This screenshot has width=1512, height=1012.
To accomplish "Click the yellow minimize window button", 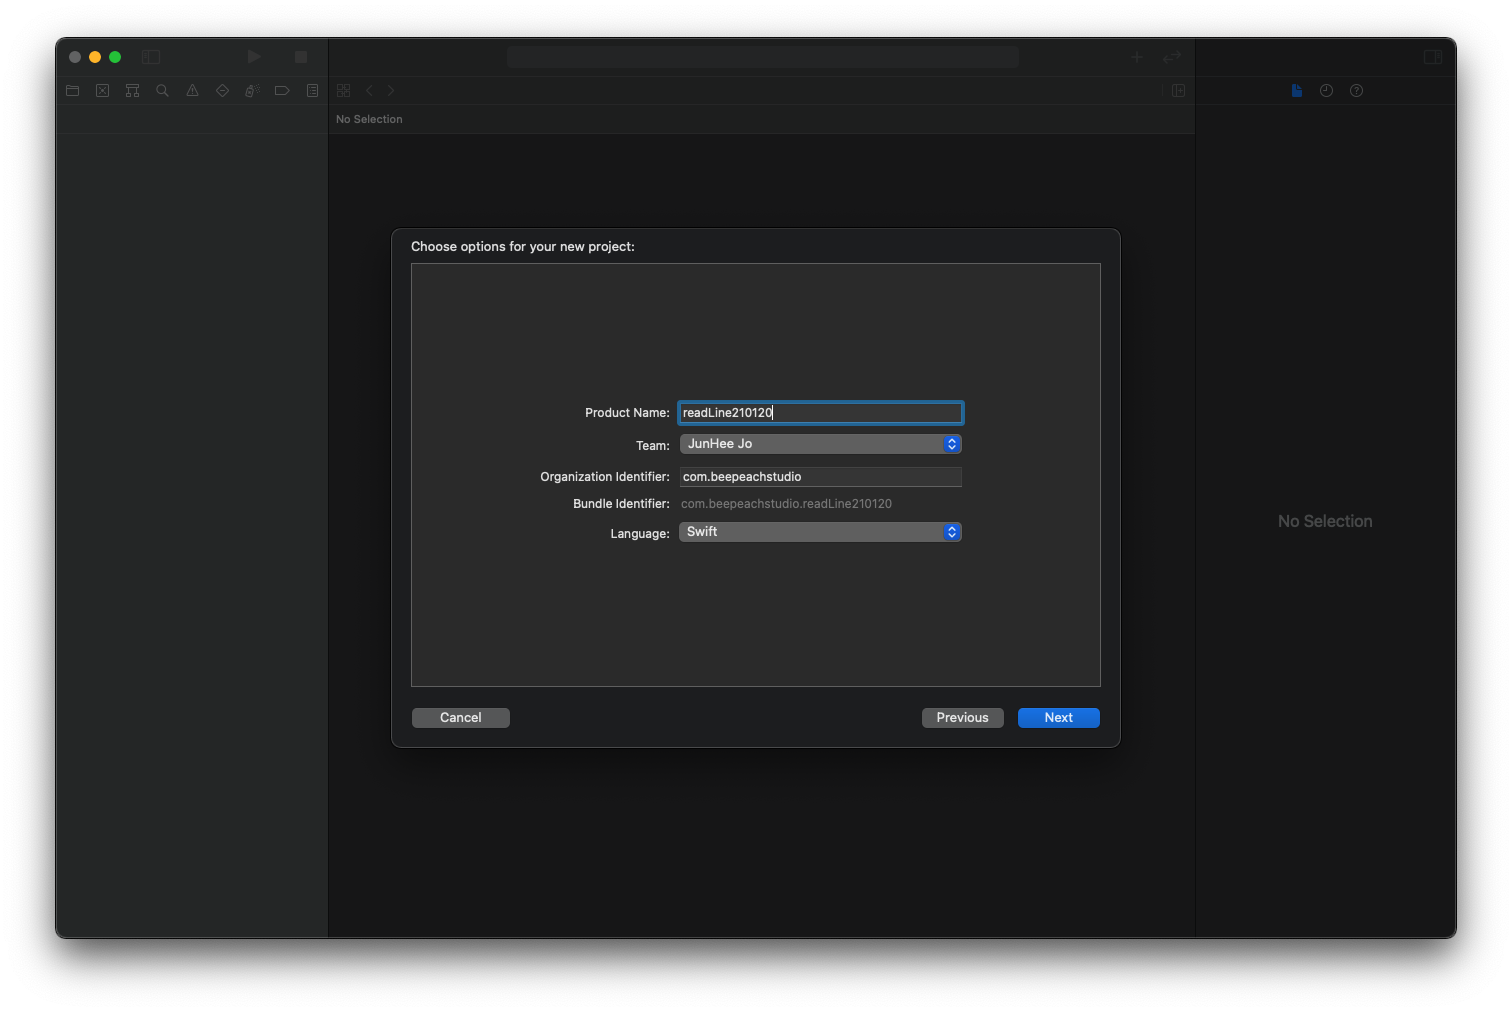I will pyautogui.click(x=95, y=57).
